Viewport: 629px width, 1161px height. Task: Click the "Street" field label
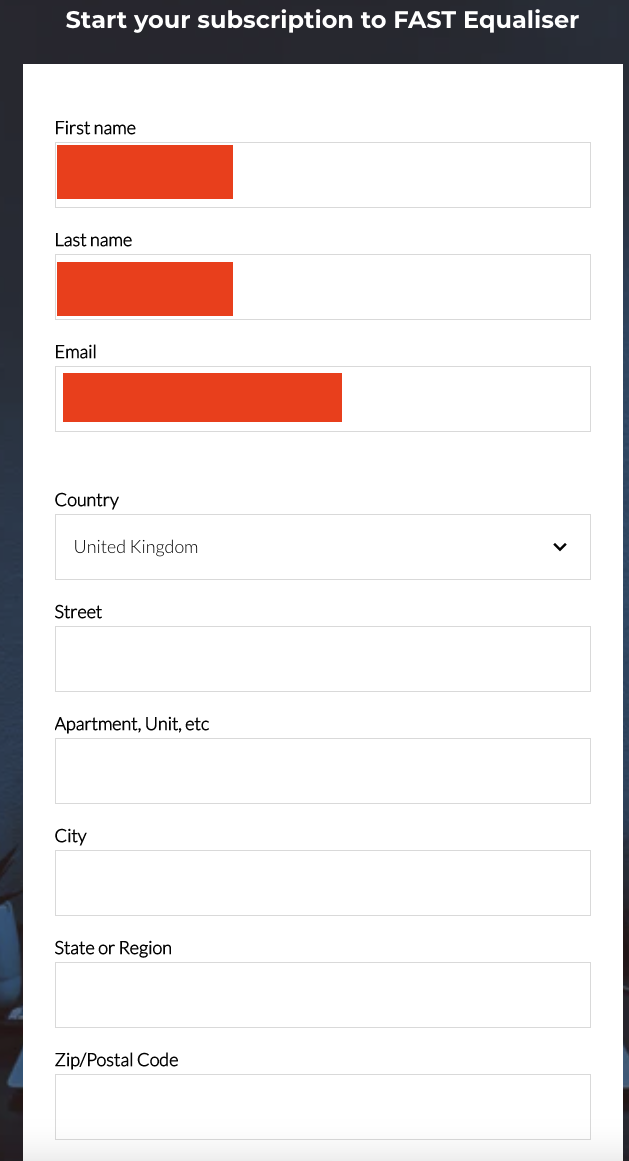point(78,612)
